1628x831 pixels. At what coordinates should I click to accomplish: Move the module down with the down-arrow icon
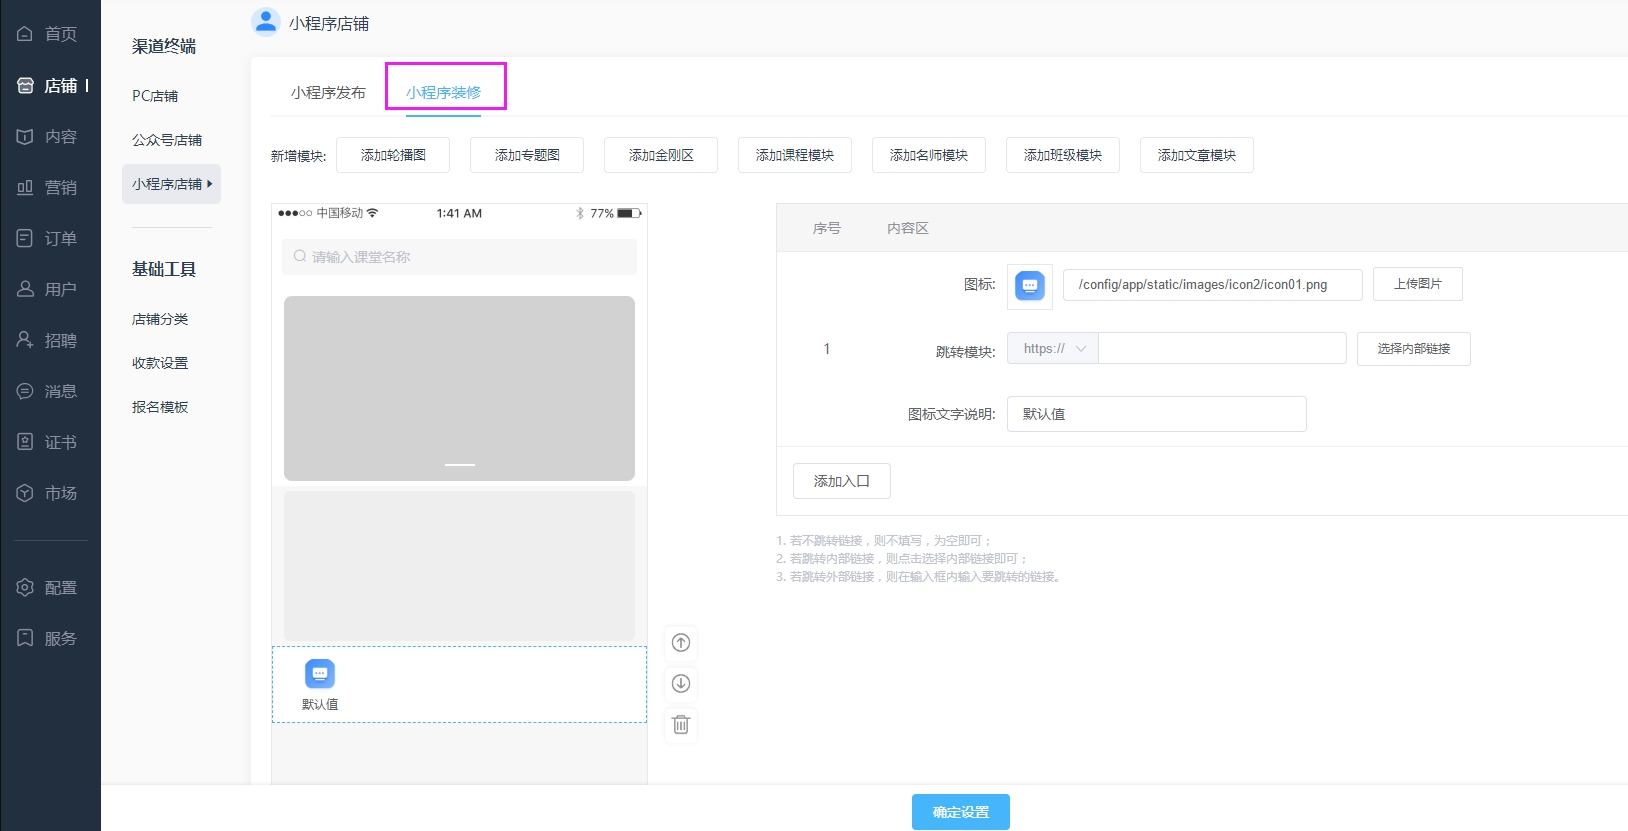tap(681, 683)
